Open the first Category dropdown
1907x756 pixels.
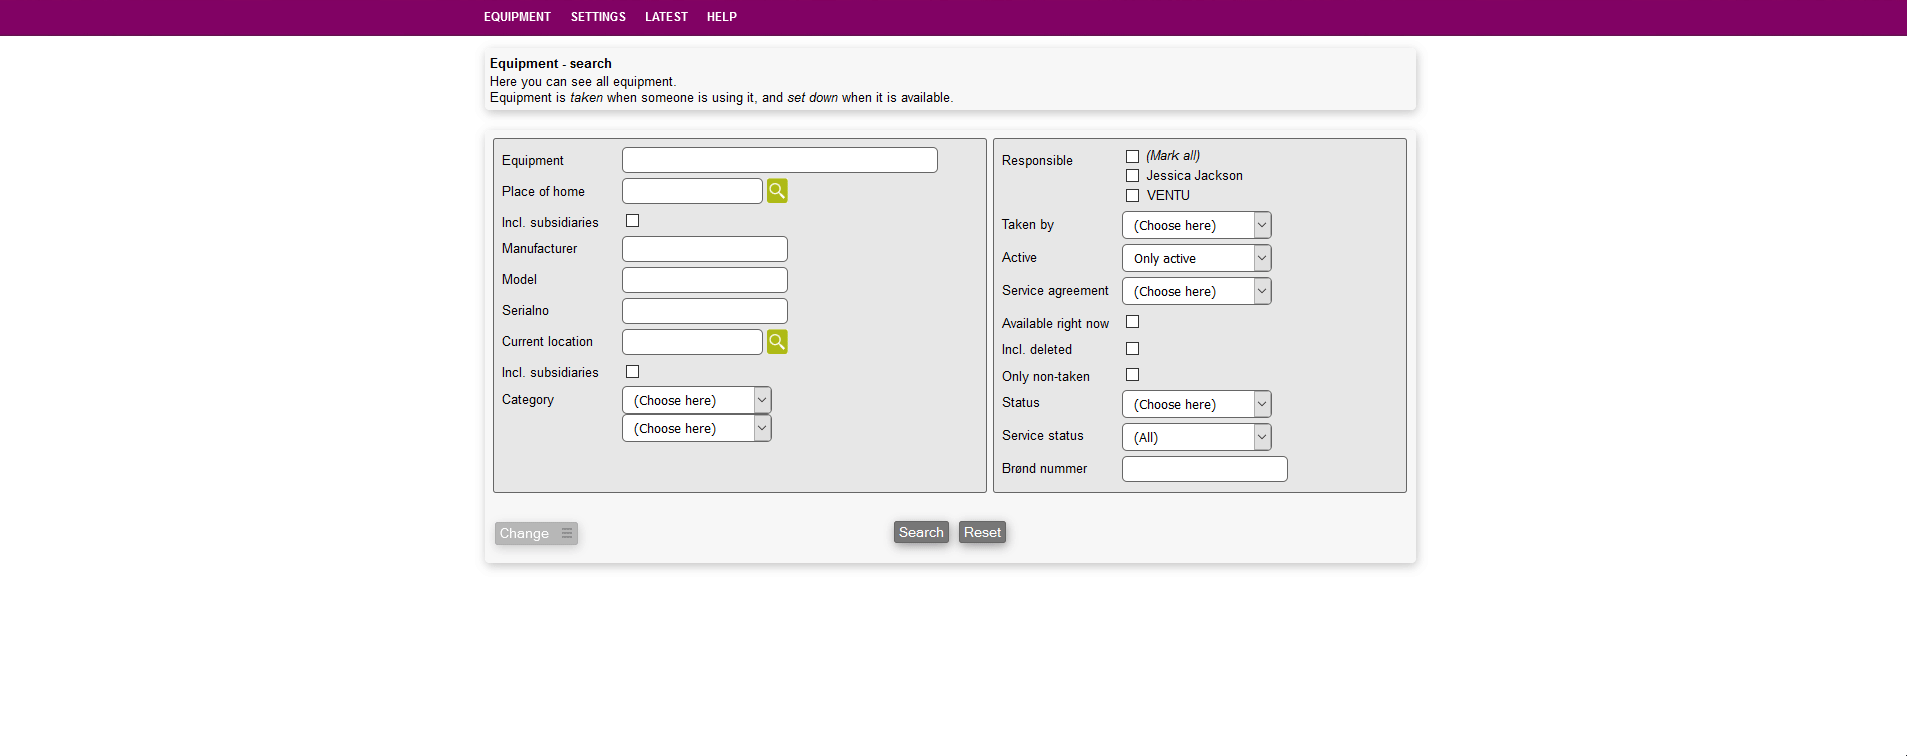pos(696,400)
